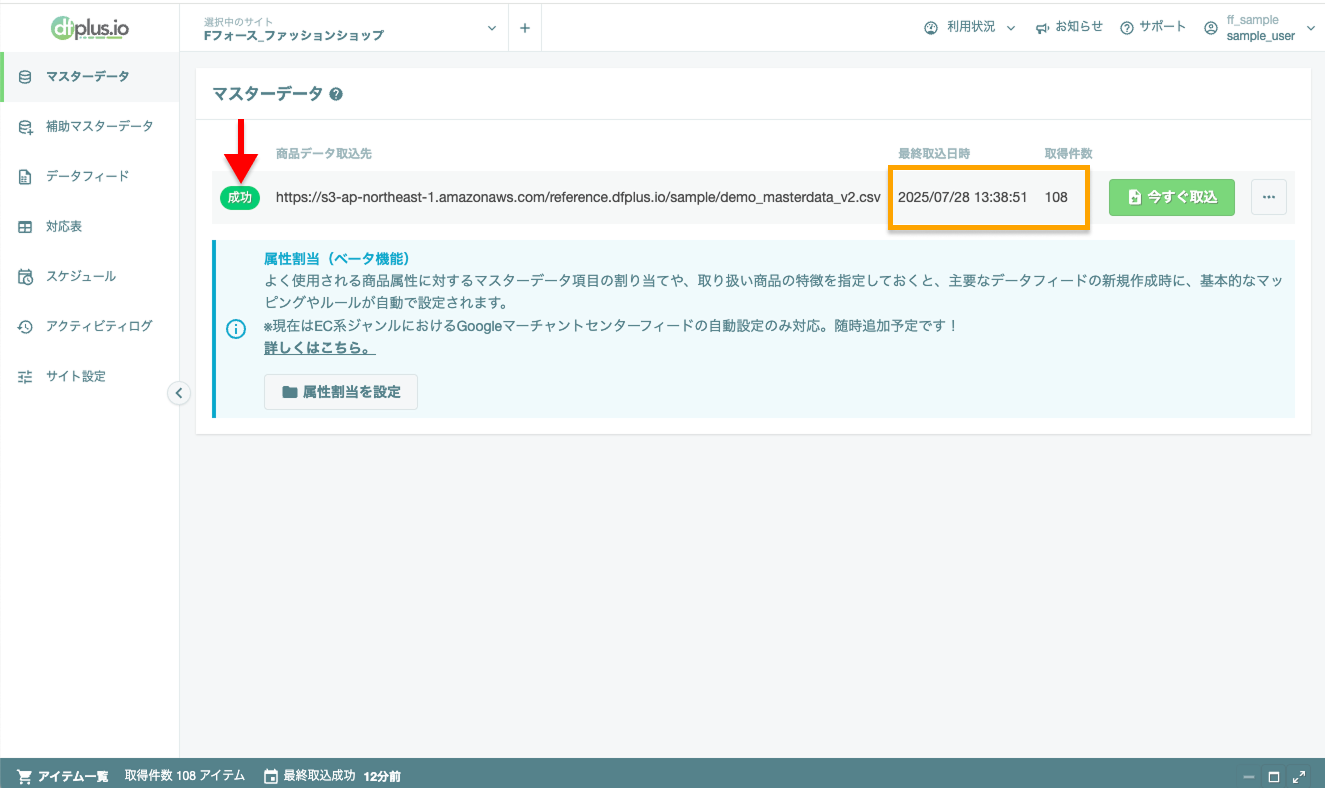Expand the bottom panel to fullscreen
Image resolution: width=1325 pixels, height=788 pixels.
(1299, 777)
